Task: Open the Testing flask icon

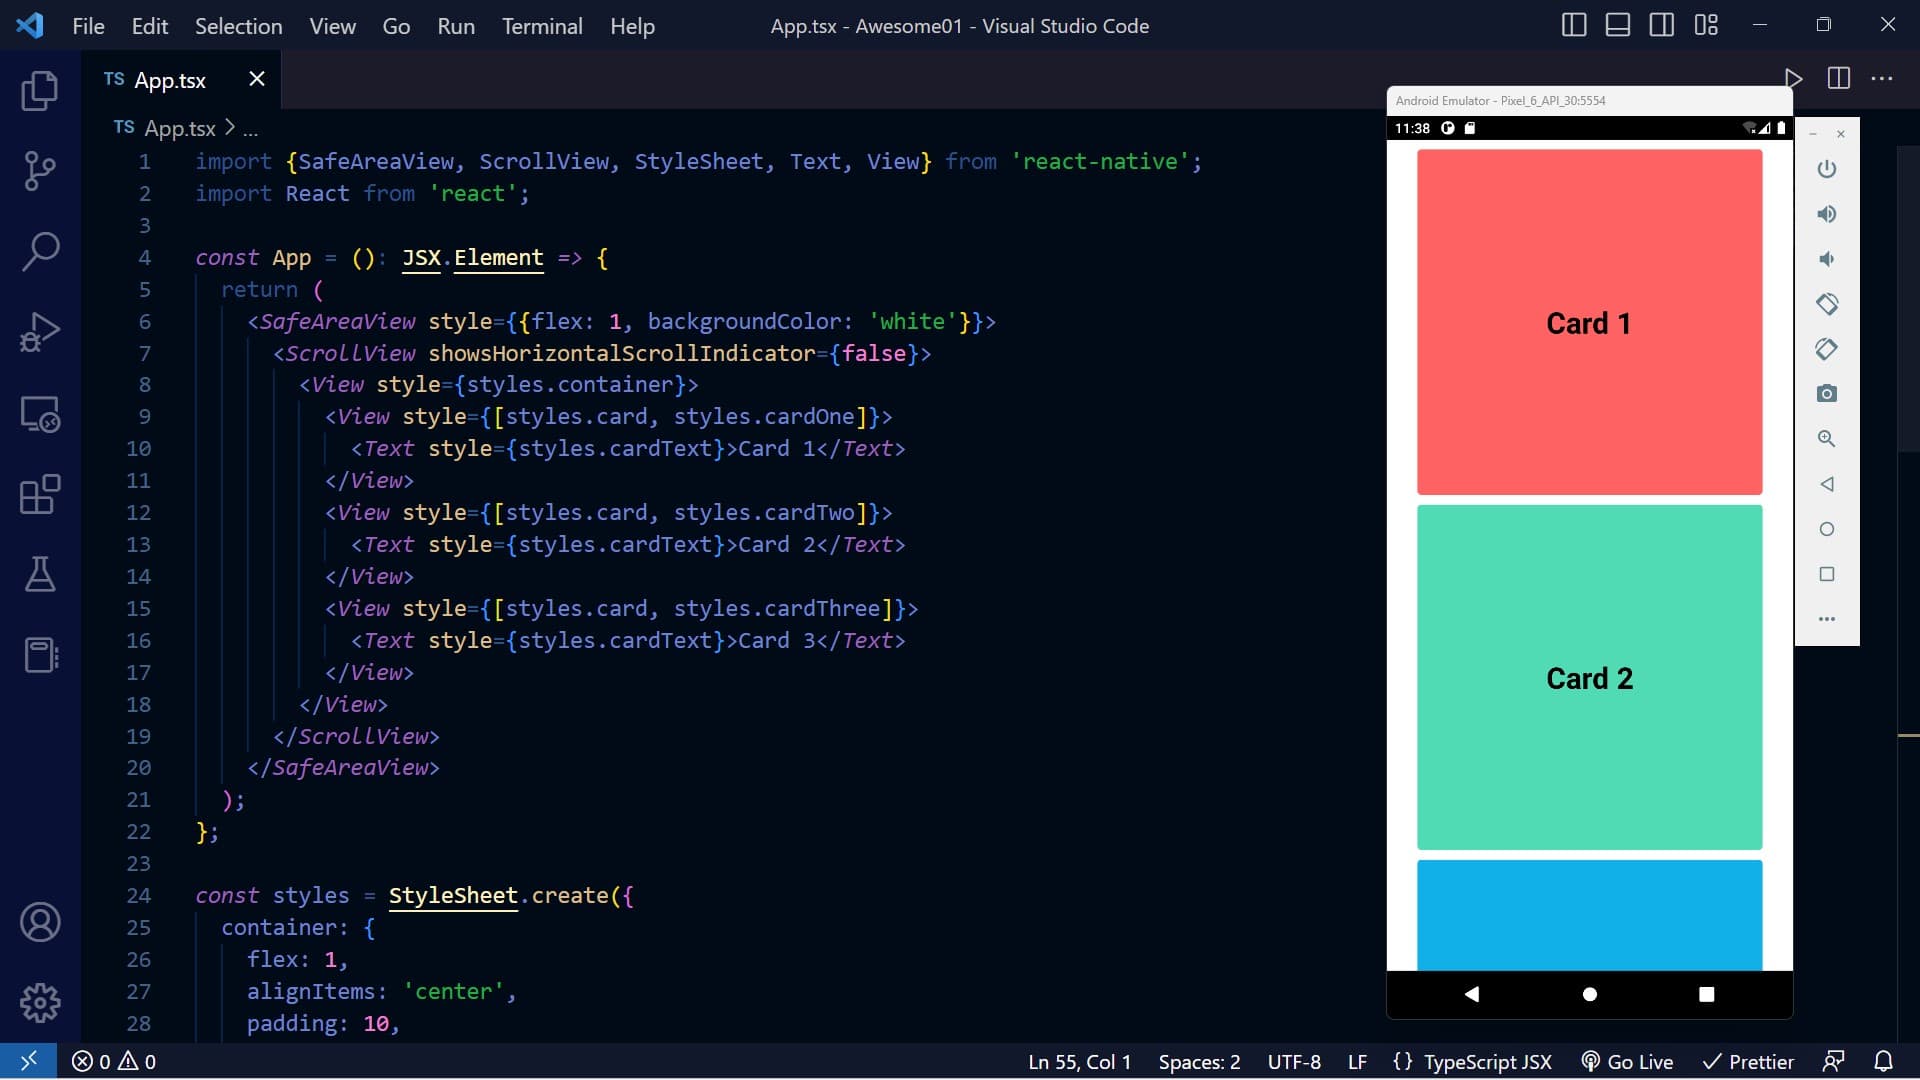Action: coord(40,574)
